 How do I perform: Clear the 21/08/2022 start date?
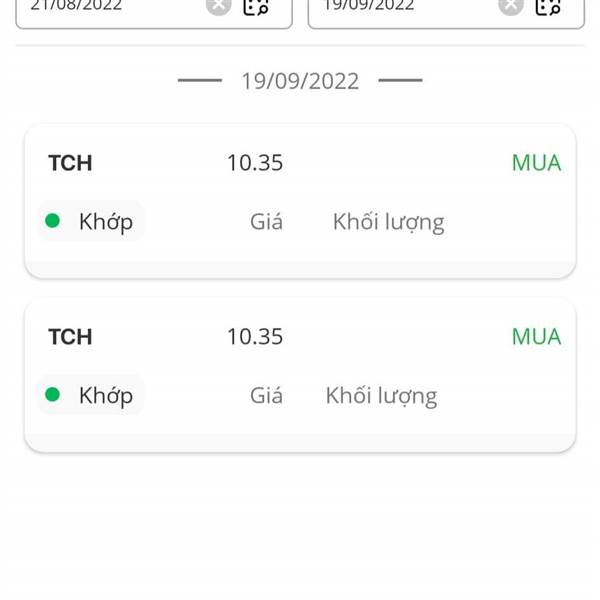coord(218,6)
